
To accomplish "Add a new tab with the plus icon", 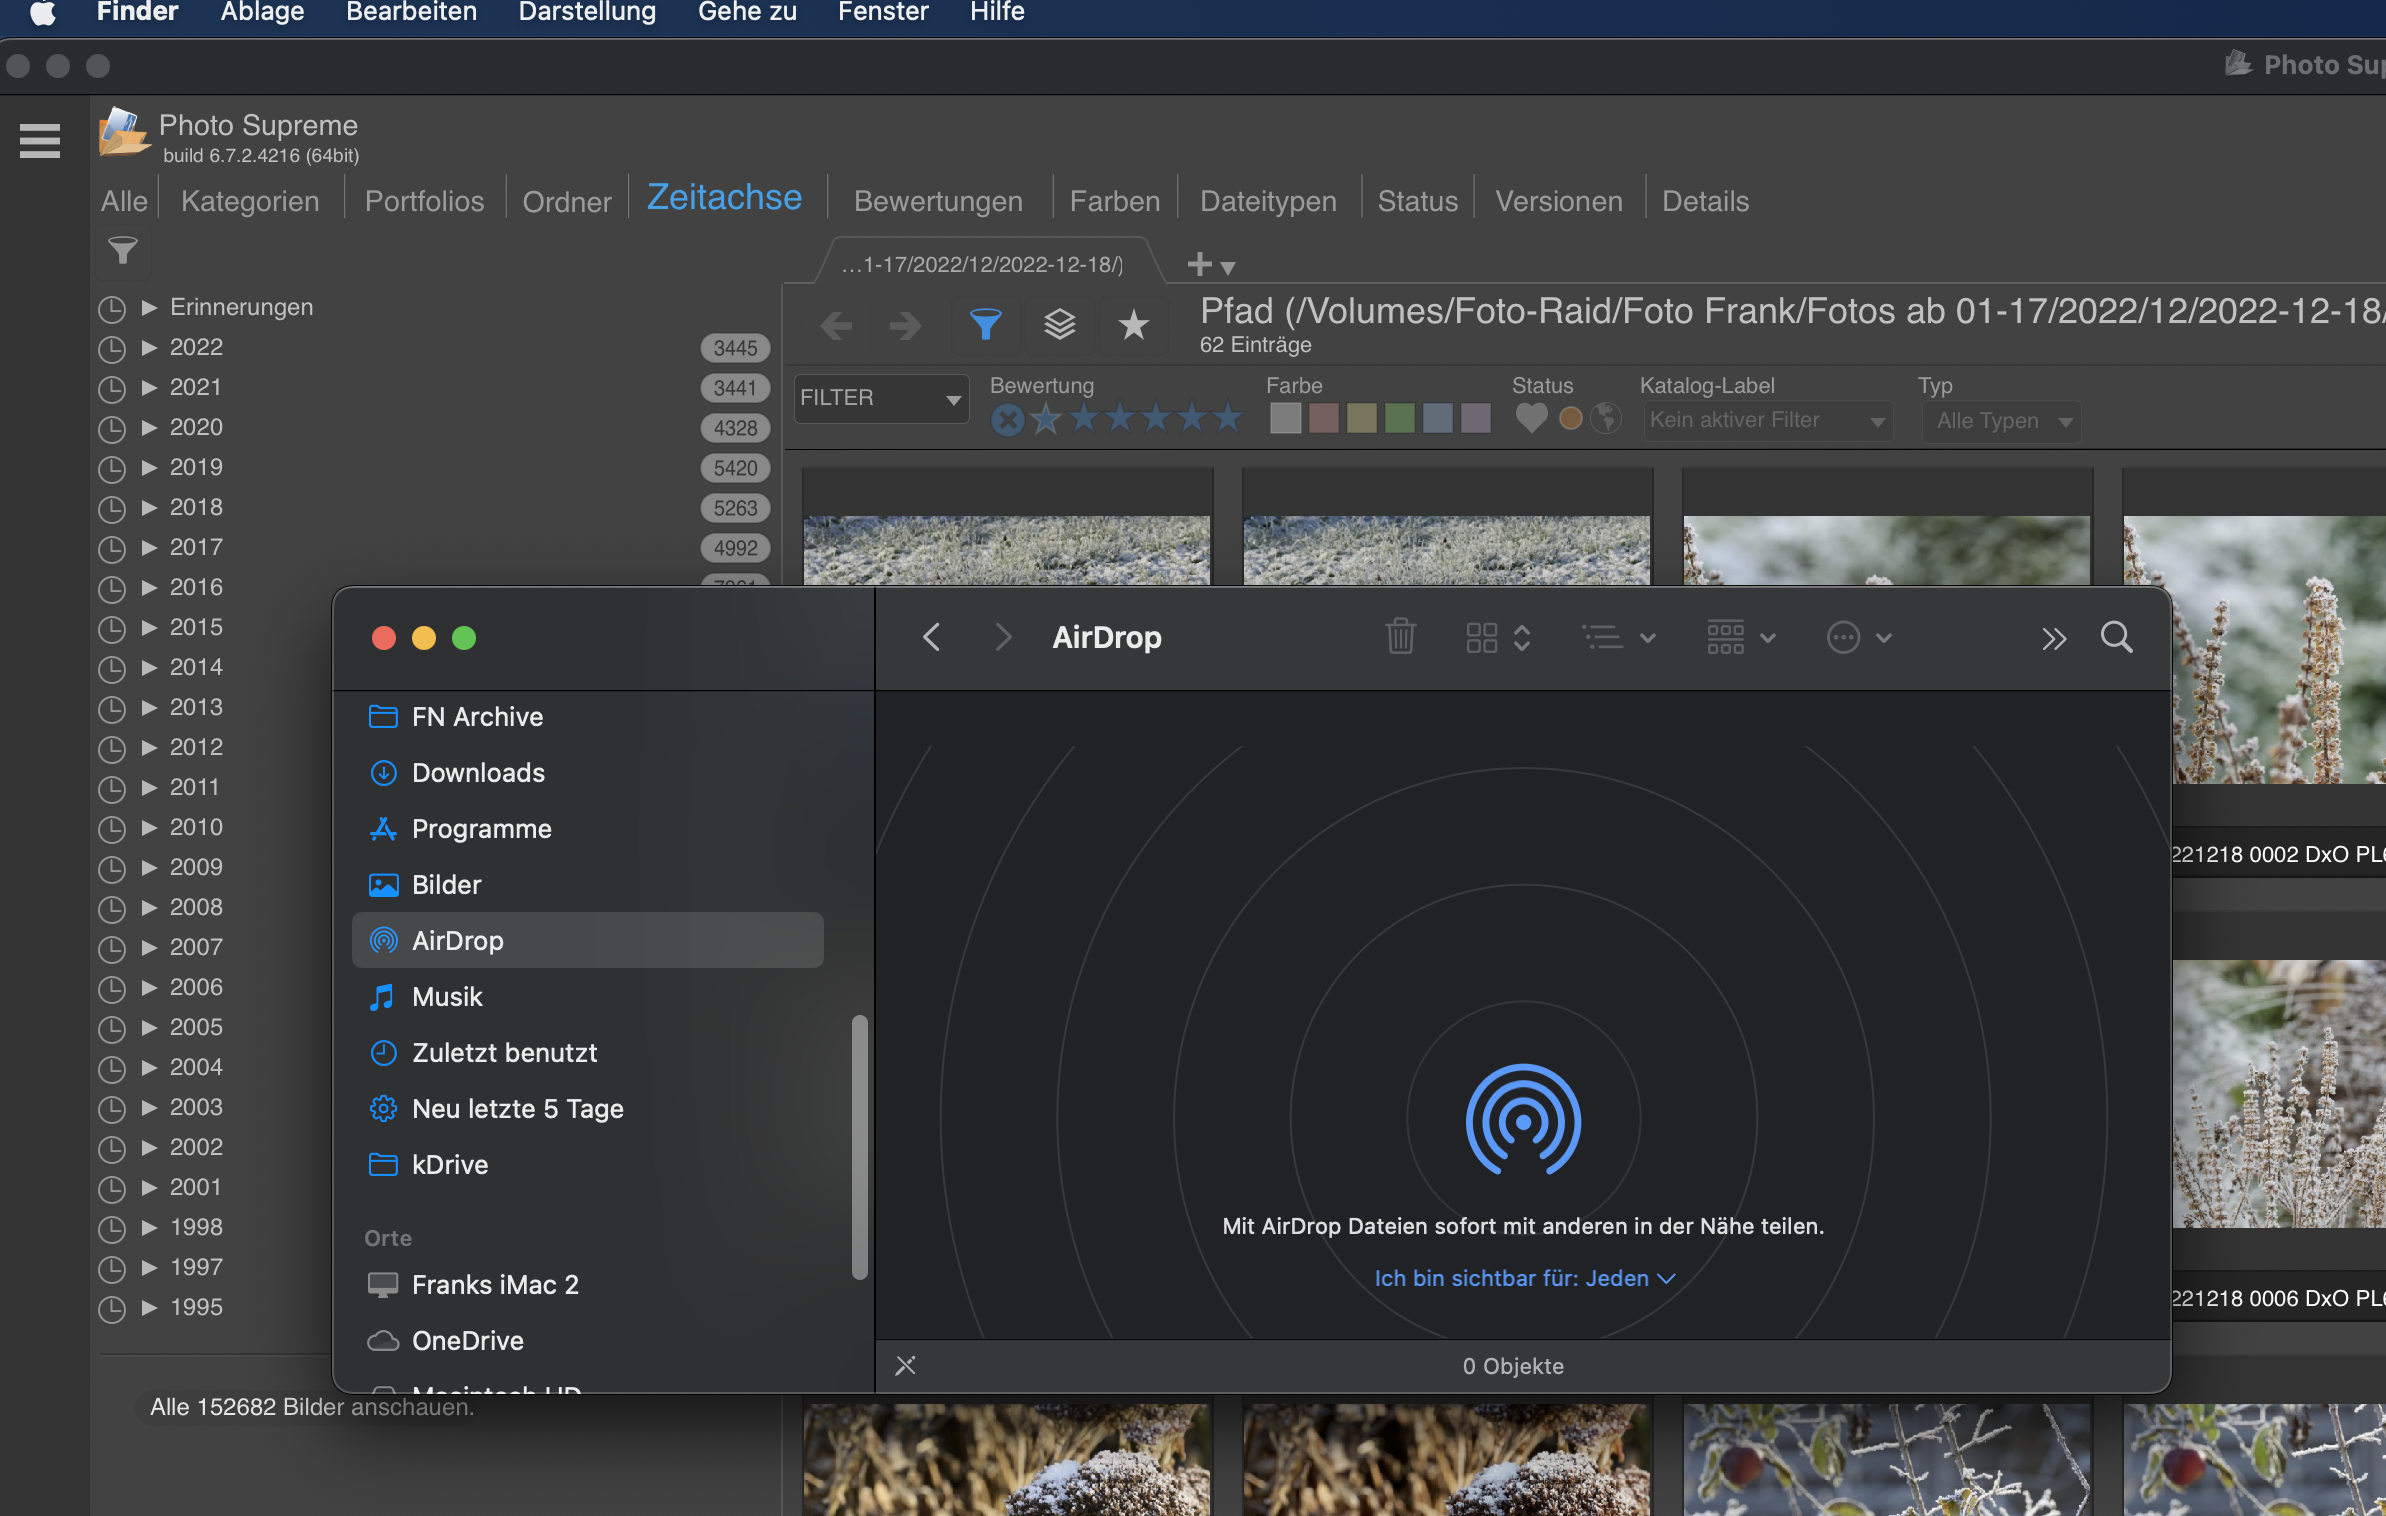I will (x=1199, y=264).
